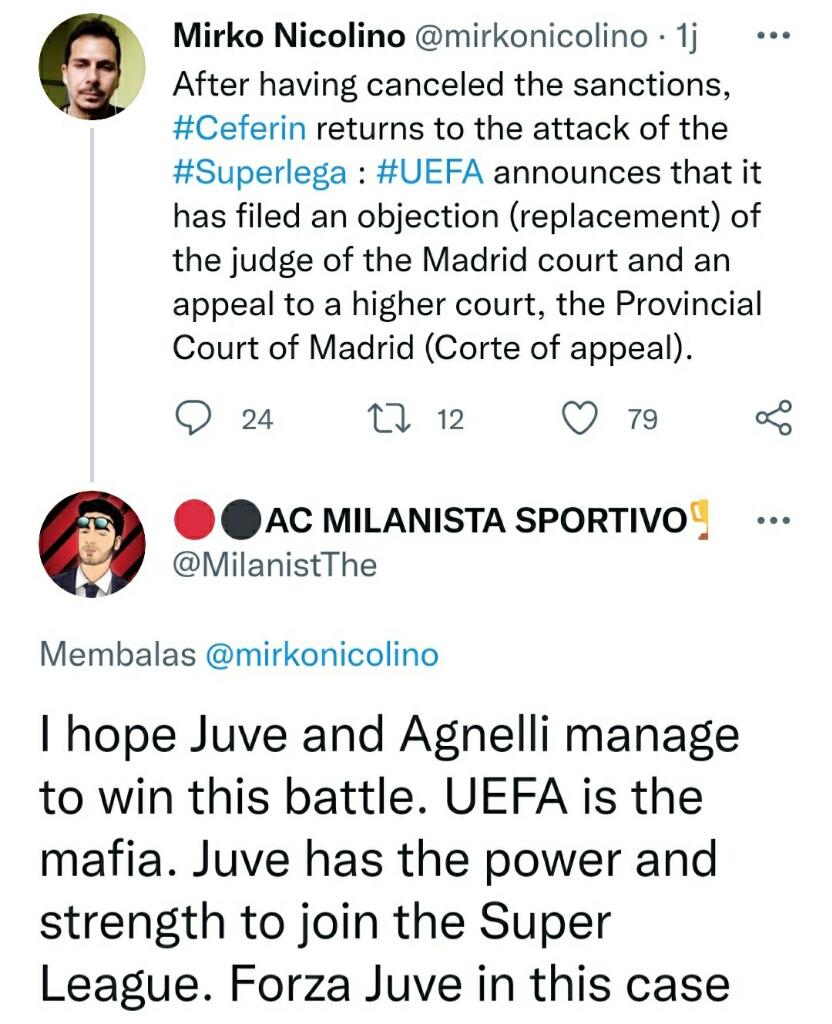832x1024 pixels.
Task: Click the reply count 24
Action: (x=257, y=420)
